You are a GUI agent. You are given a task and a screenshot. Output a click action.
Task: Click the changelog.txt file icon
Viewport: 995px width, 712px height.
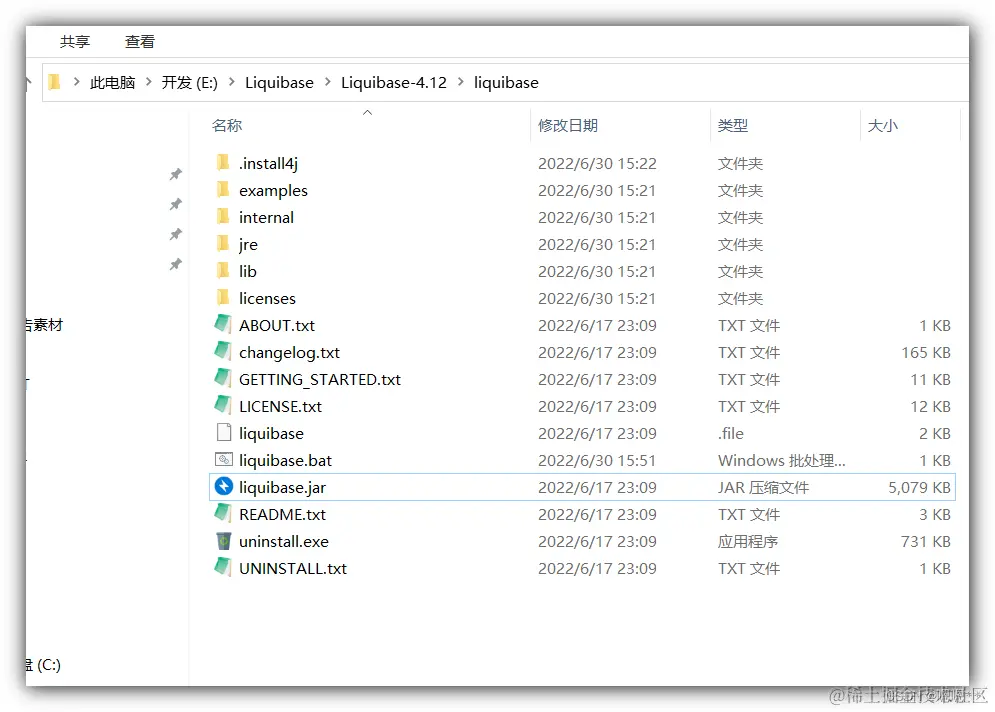tap(223, 351)
